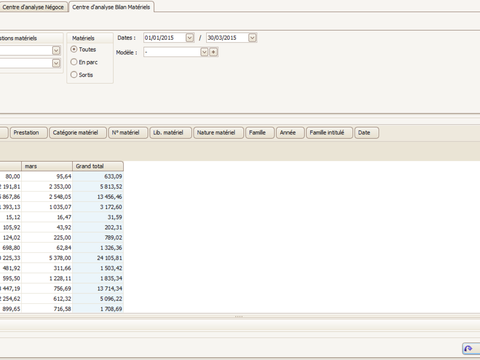480x360 pixels.
Task: Click the refresh arrow icon bottom right
Action: click(x=468, y=349)
